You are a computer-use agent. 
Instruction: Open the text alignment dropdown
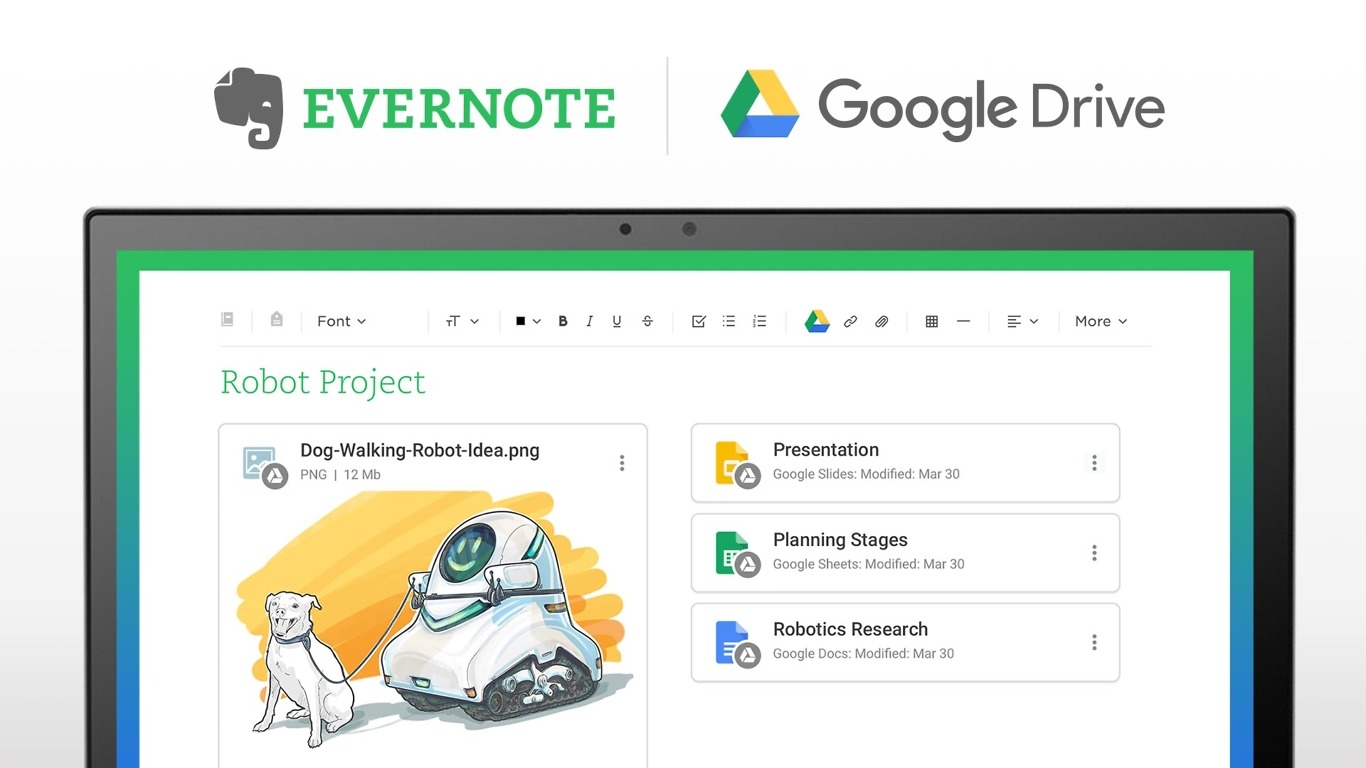click(x=1022, y=321)
